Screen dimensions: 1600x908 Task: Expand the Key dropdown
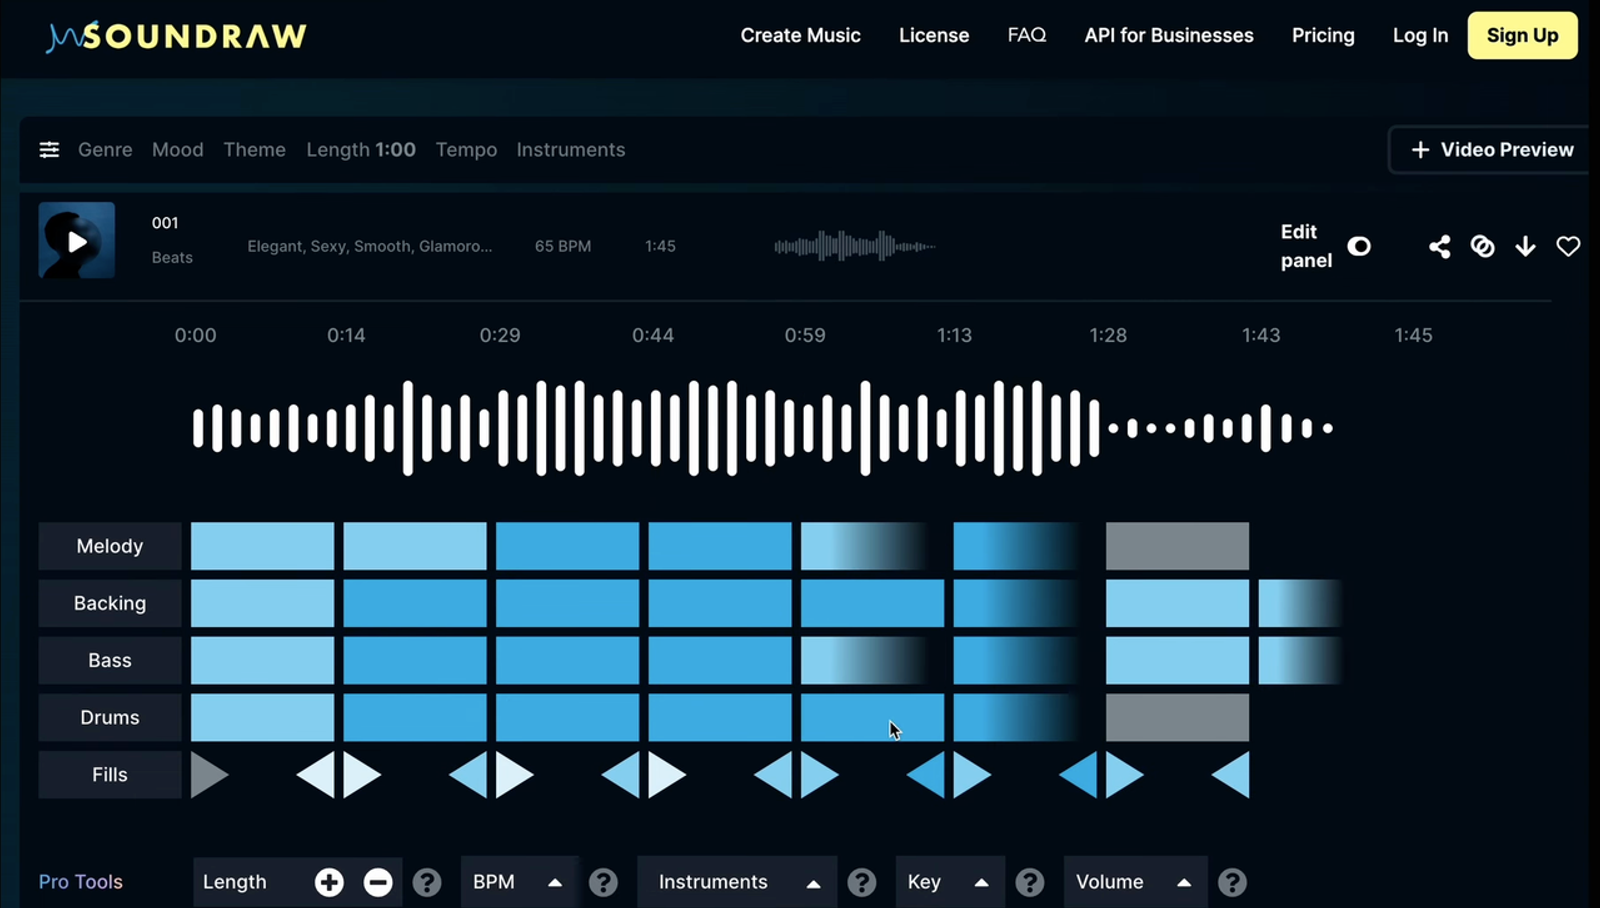[x=950, y=882]
